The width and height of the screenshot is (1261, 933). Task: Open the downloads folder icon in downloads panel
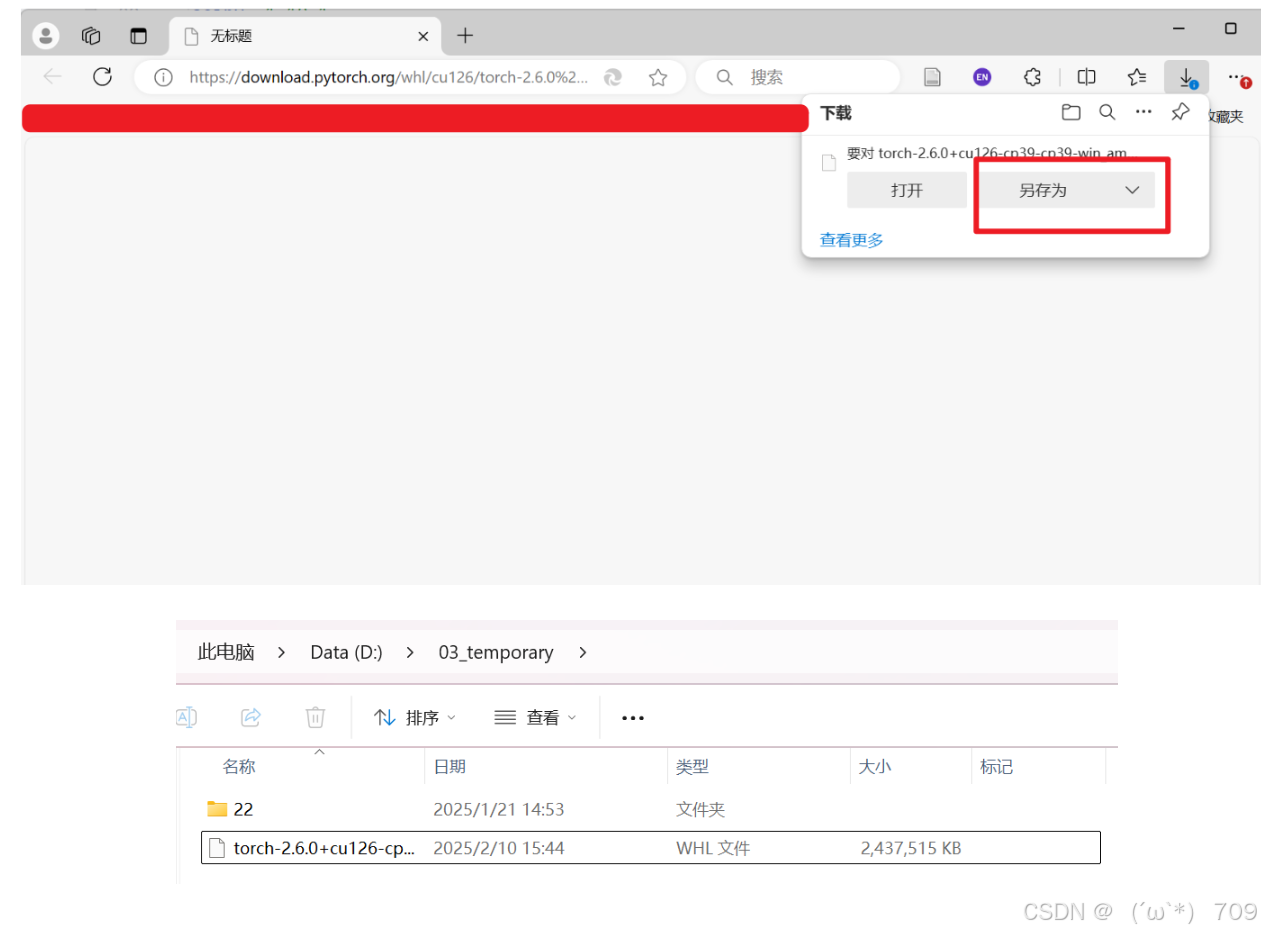coord(1070,112)
